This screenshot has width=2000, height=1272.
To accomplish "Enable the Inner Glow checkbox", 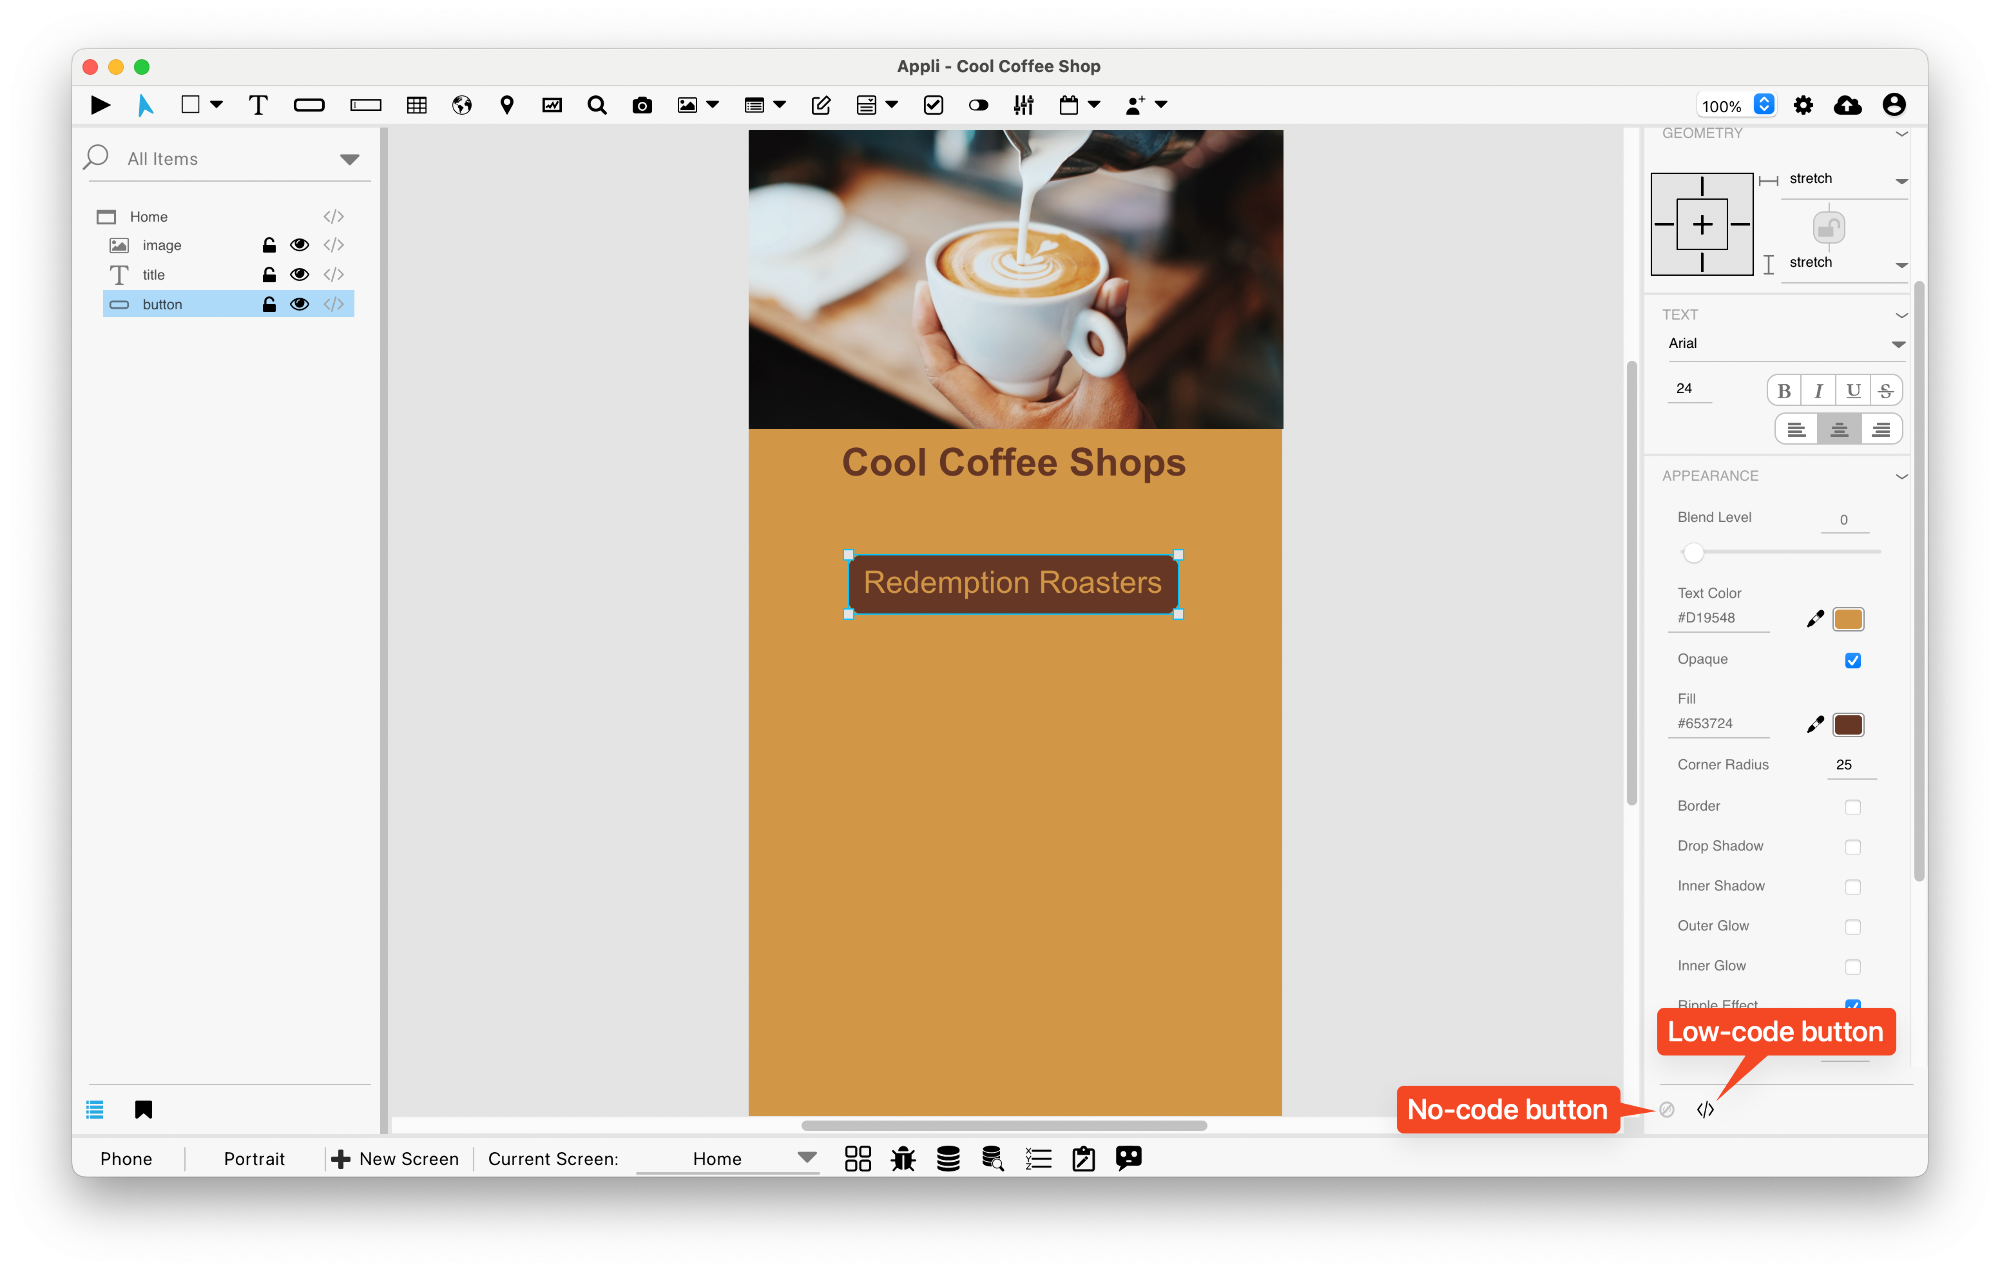I will (1853, 967).
